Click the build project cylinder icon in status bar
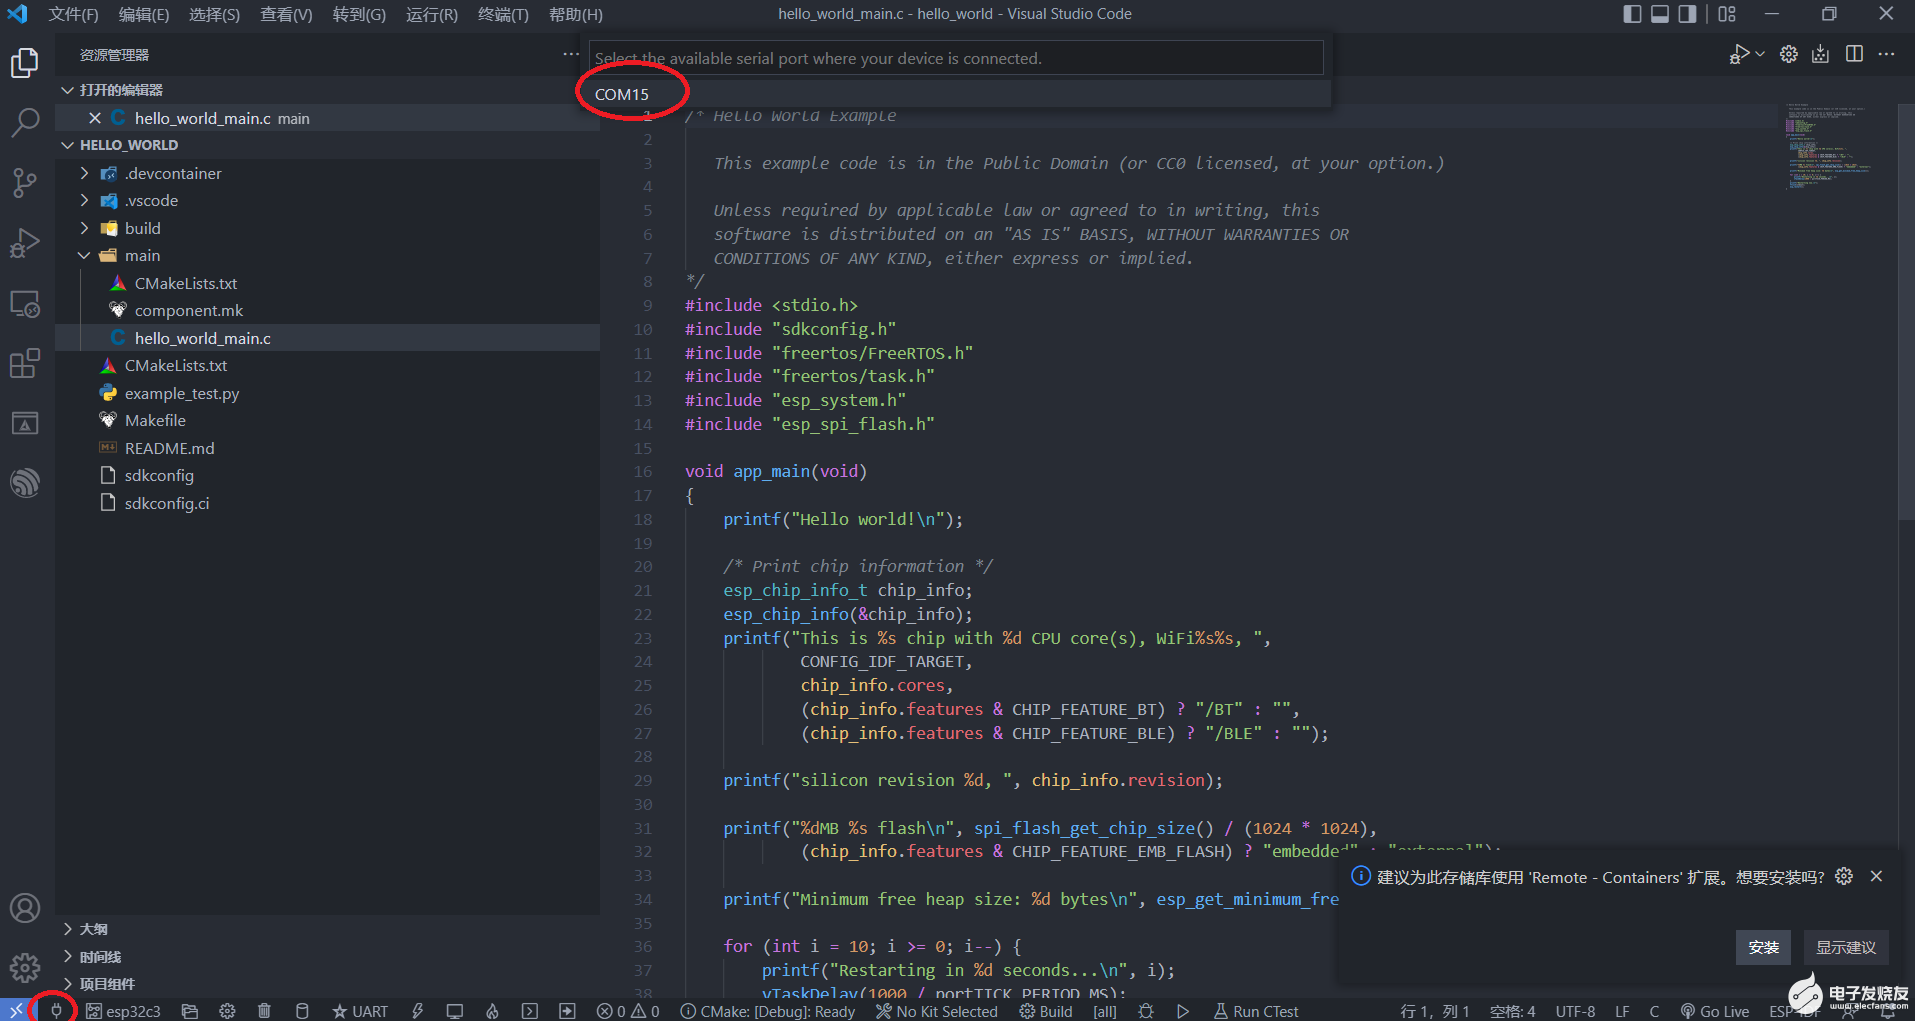Viewport: 1915px width, 1021px height. 302,1011
